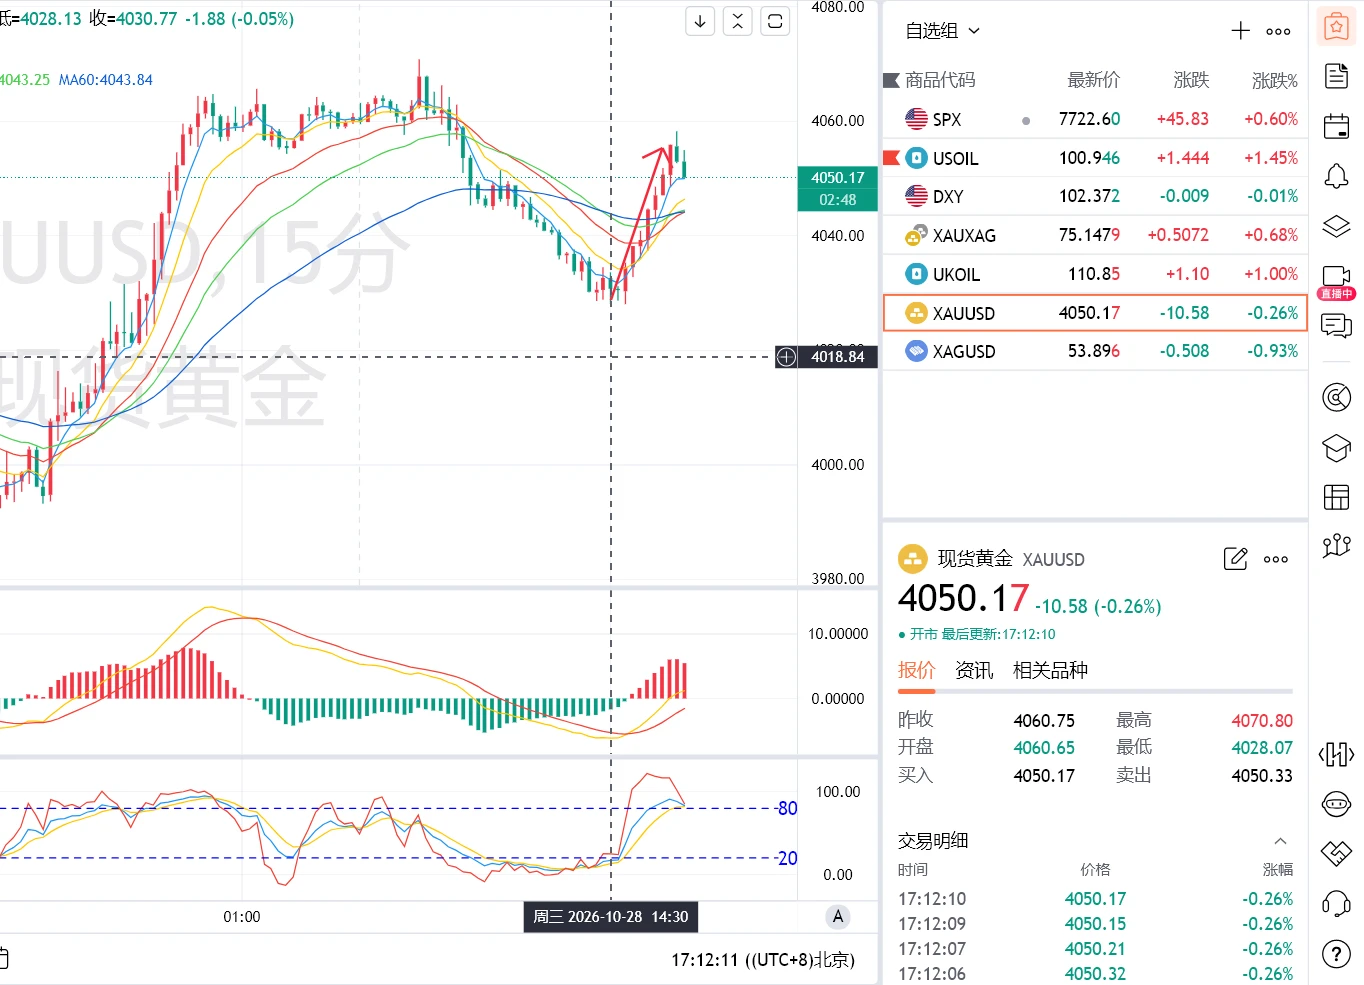Collapse the 交易明细 section chevron
1364x985 pixels.
1280,841
